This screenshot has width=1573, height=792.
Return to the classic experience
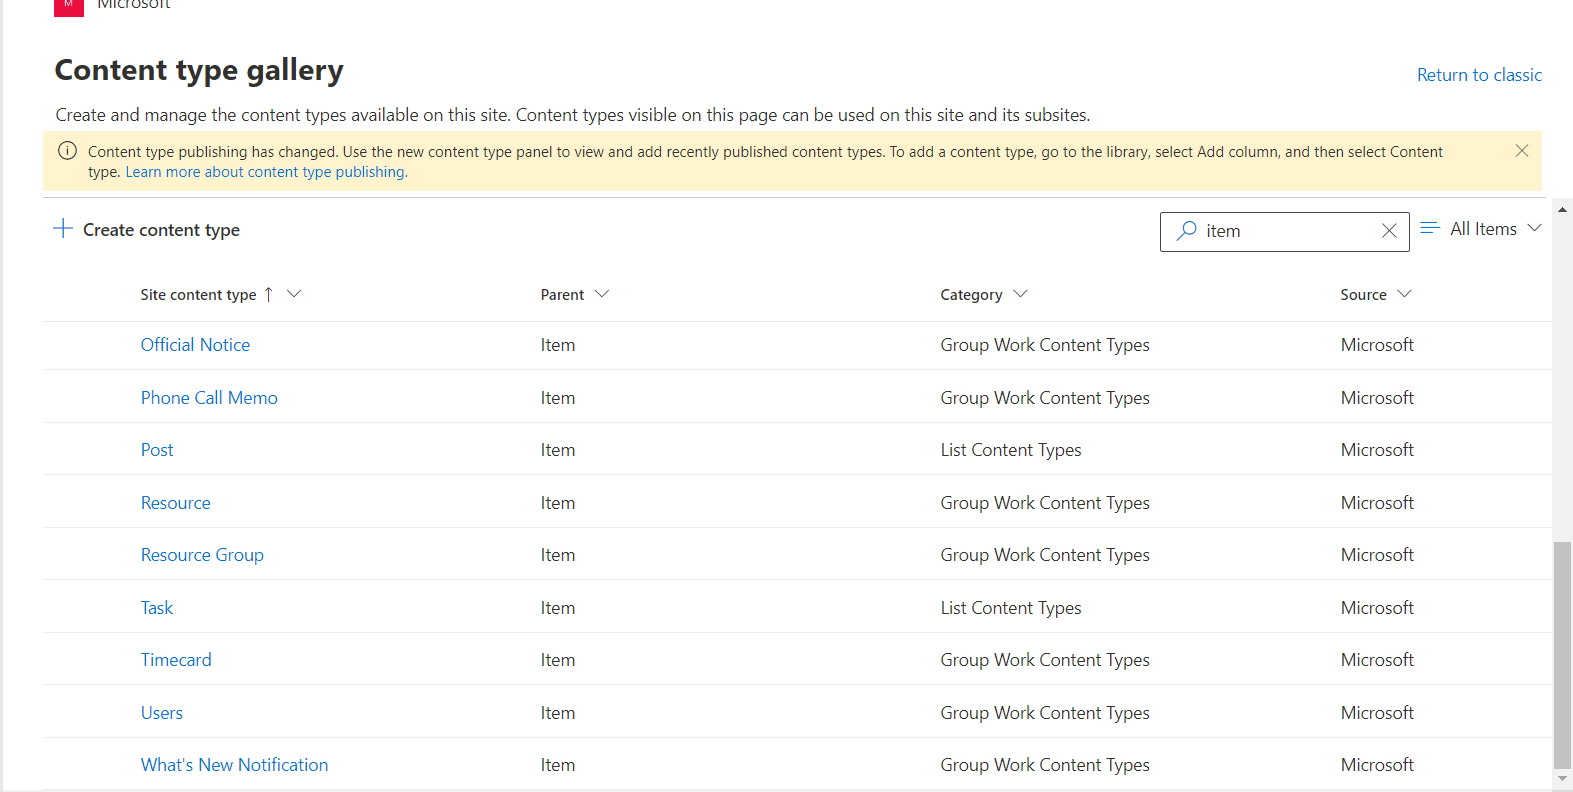[x=1479, y=75]
